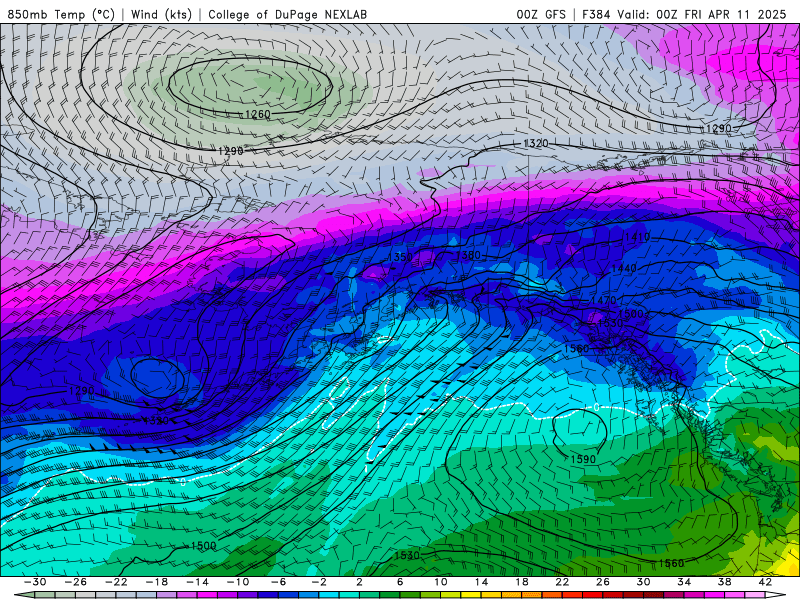Click the 30 value on the temperature scale
This screenshot has height=600, width=800.
(643, 582)
